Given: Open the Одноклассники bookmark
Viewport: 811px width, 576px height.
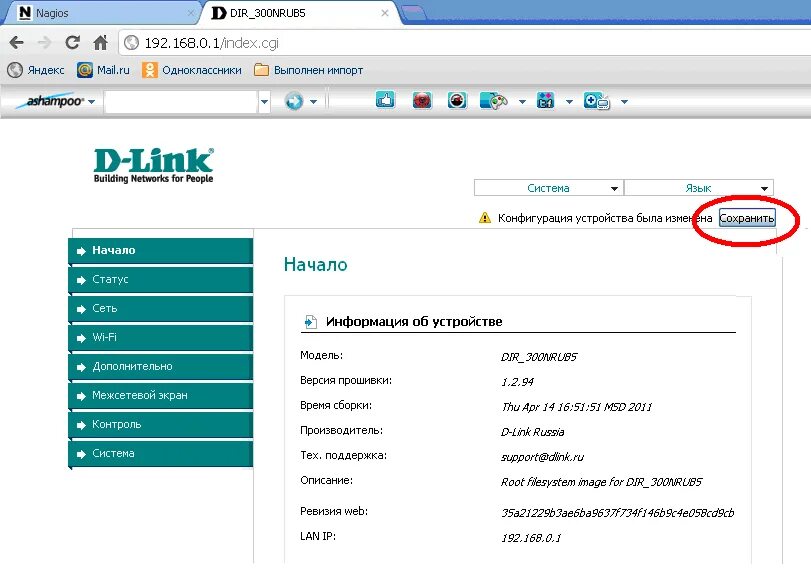Looking at the screenshot, I should 192,70.
